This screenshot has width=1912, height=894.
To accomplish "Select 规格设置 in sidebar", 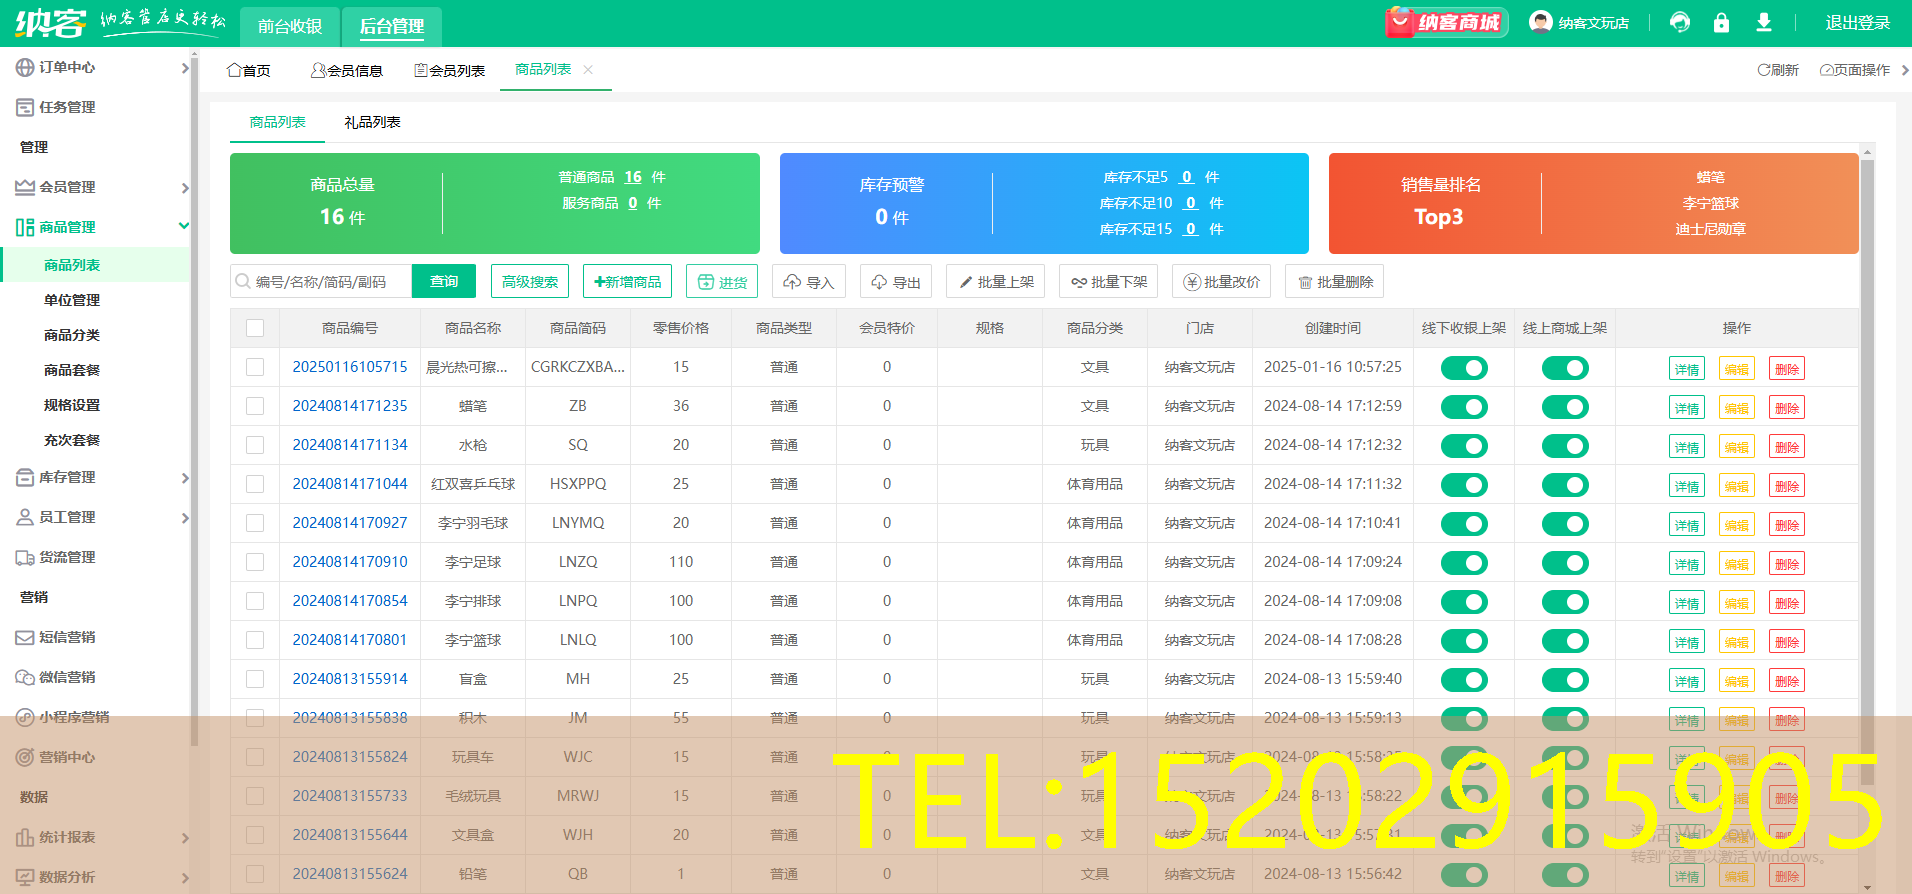I will point(72,405).
